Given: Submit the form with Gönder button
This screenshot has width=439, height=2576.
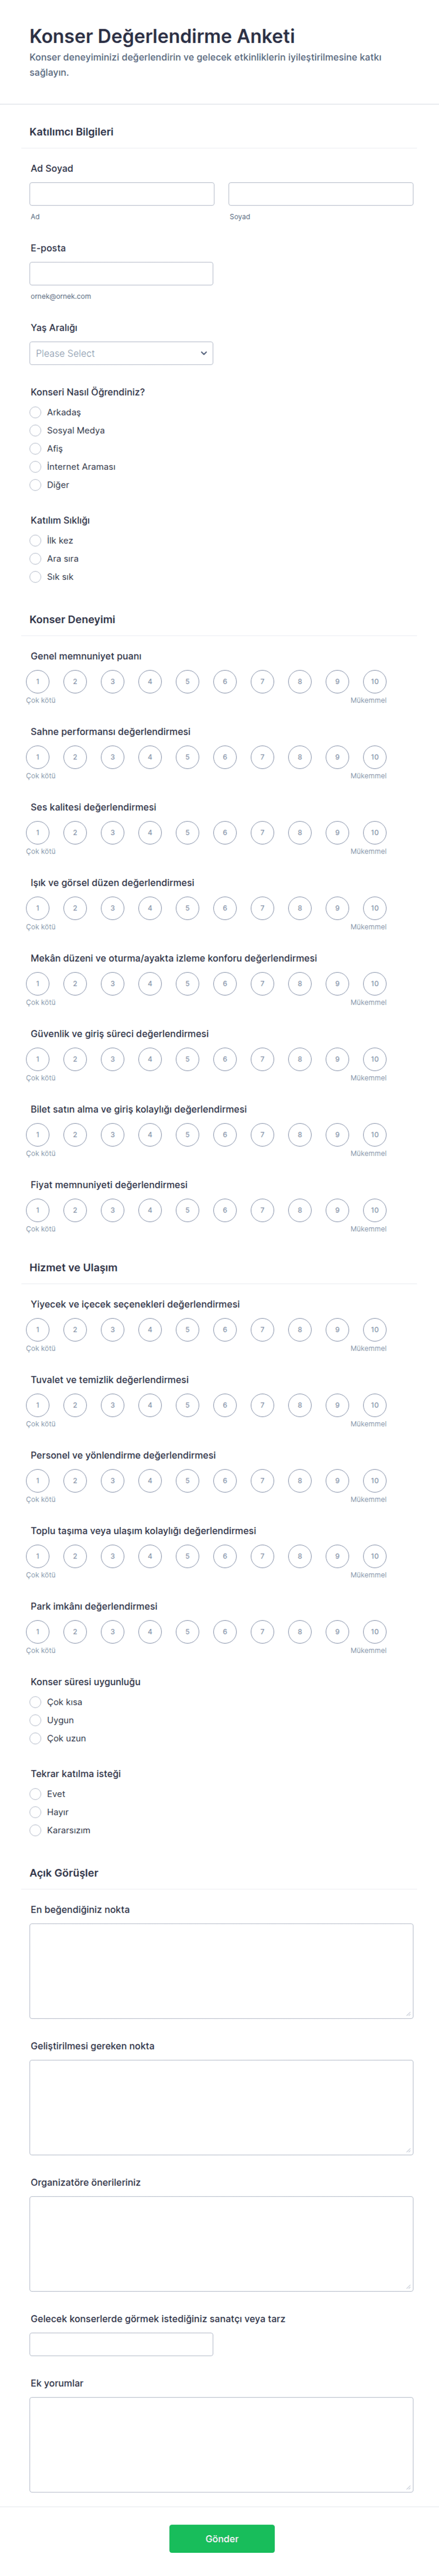Looking at the screenshot, I should (x=222, y=2539).
